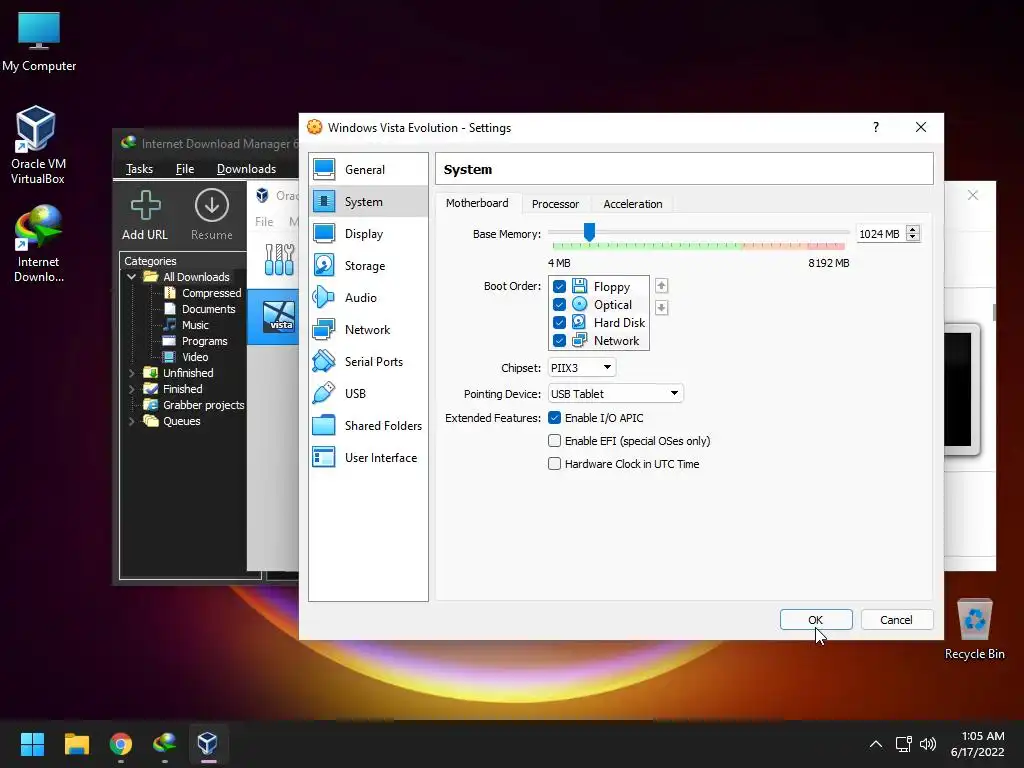Click OK to save settings

pyautogui.click(x=816, y=620)
